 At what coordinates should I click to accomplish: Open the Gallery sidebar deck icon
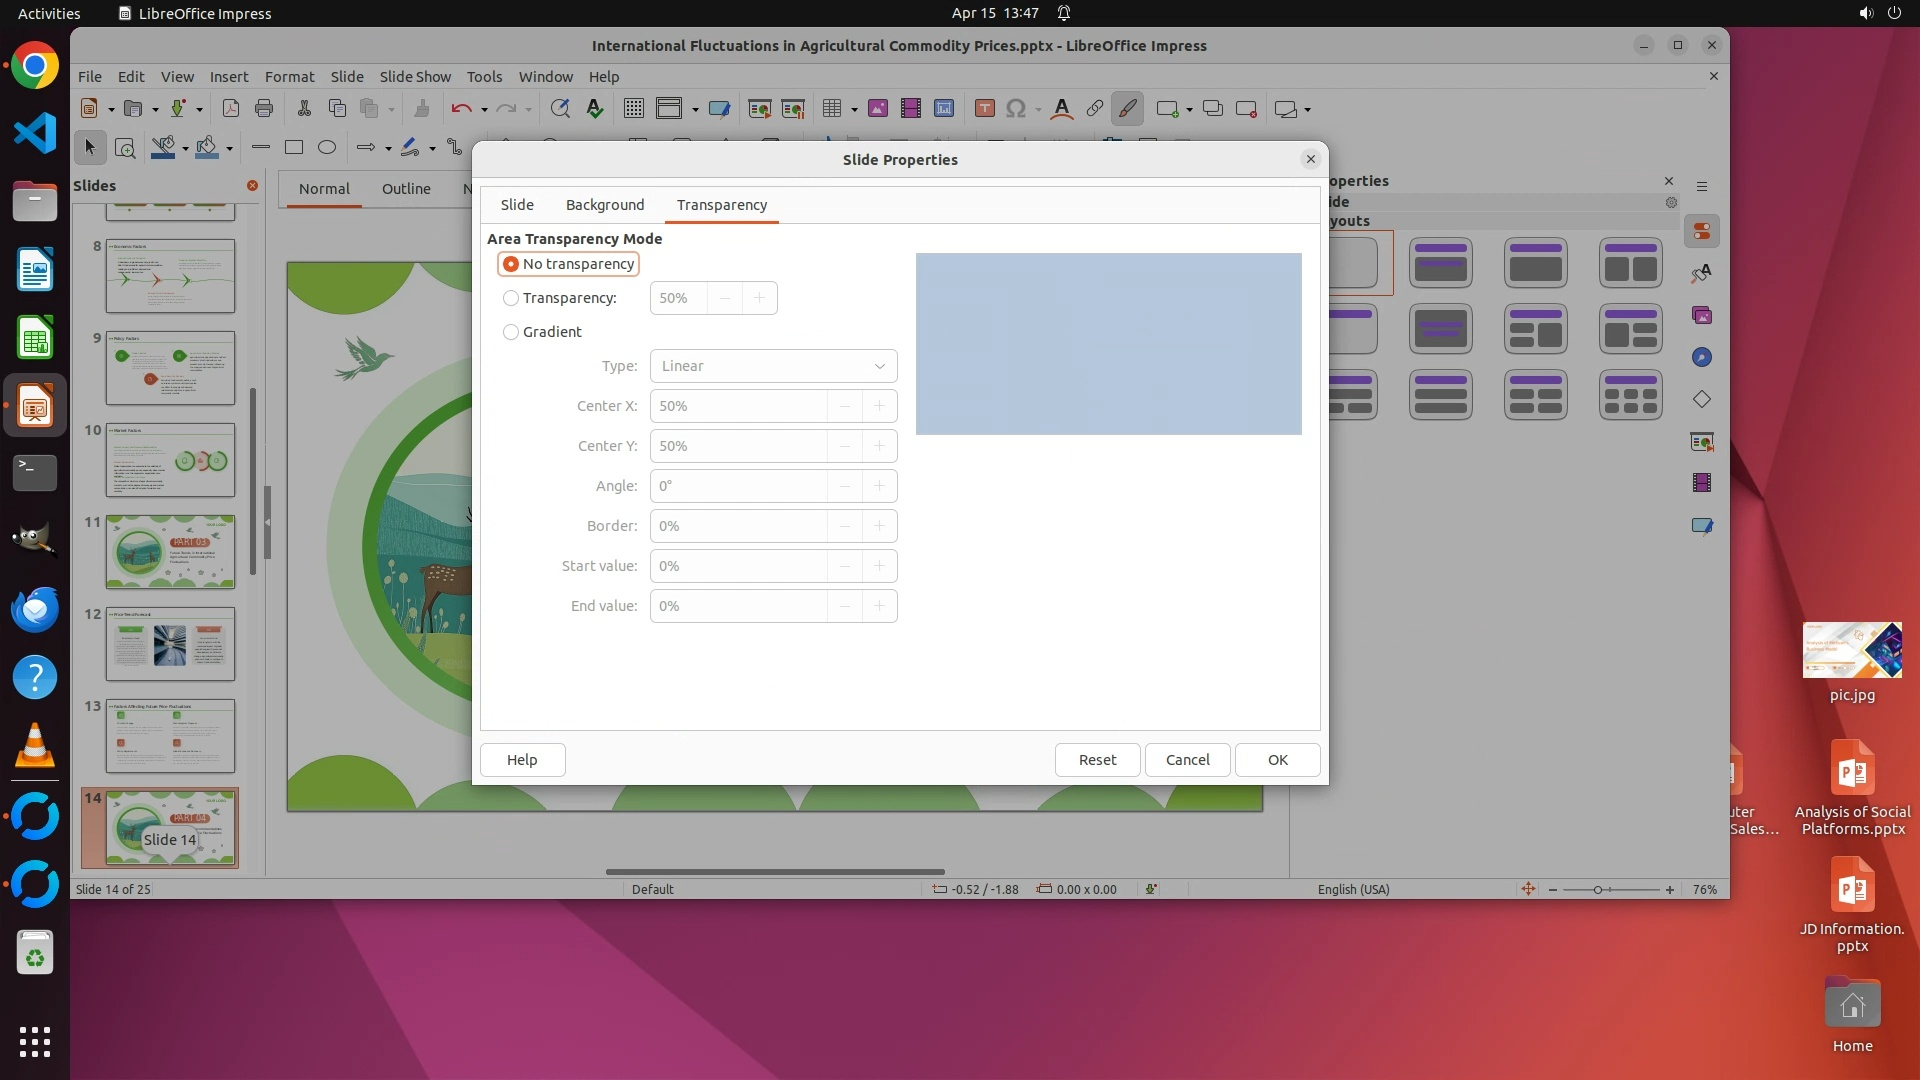[1702, 316]
